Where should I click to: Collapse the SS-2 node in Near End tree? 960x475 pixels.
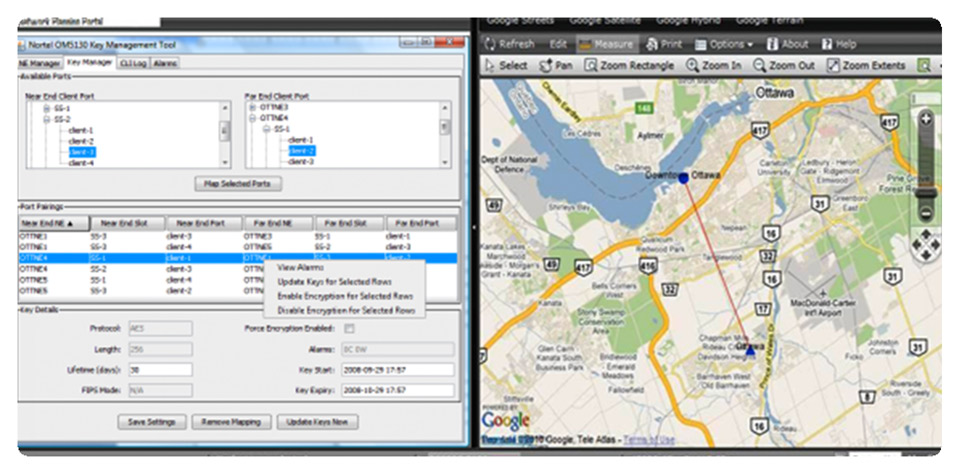click(x=46, y=119)
